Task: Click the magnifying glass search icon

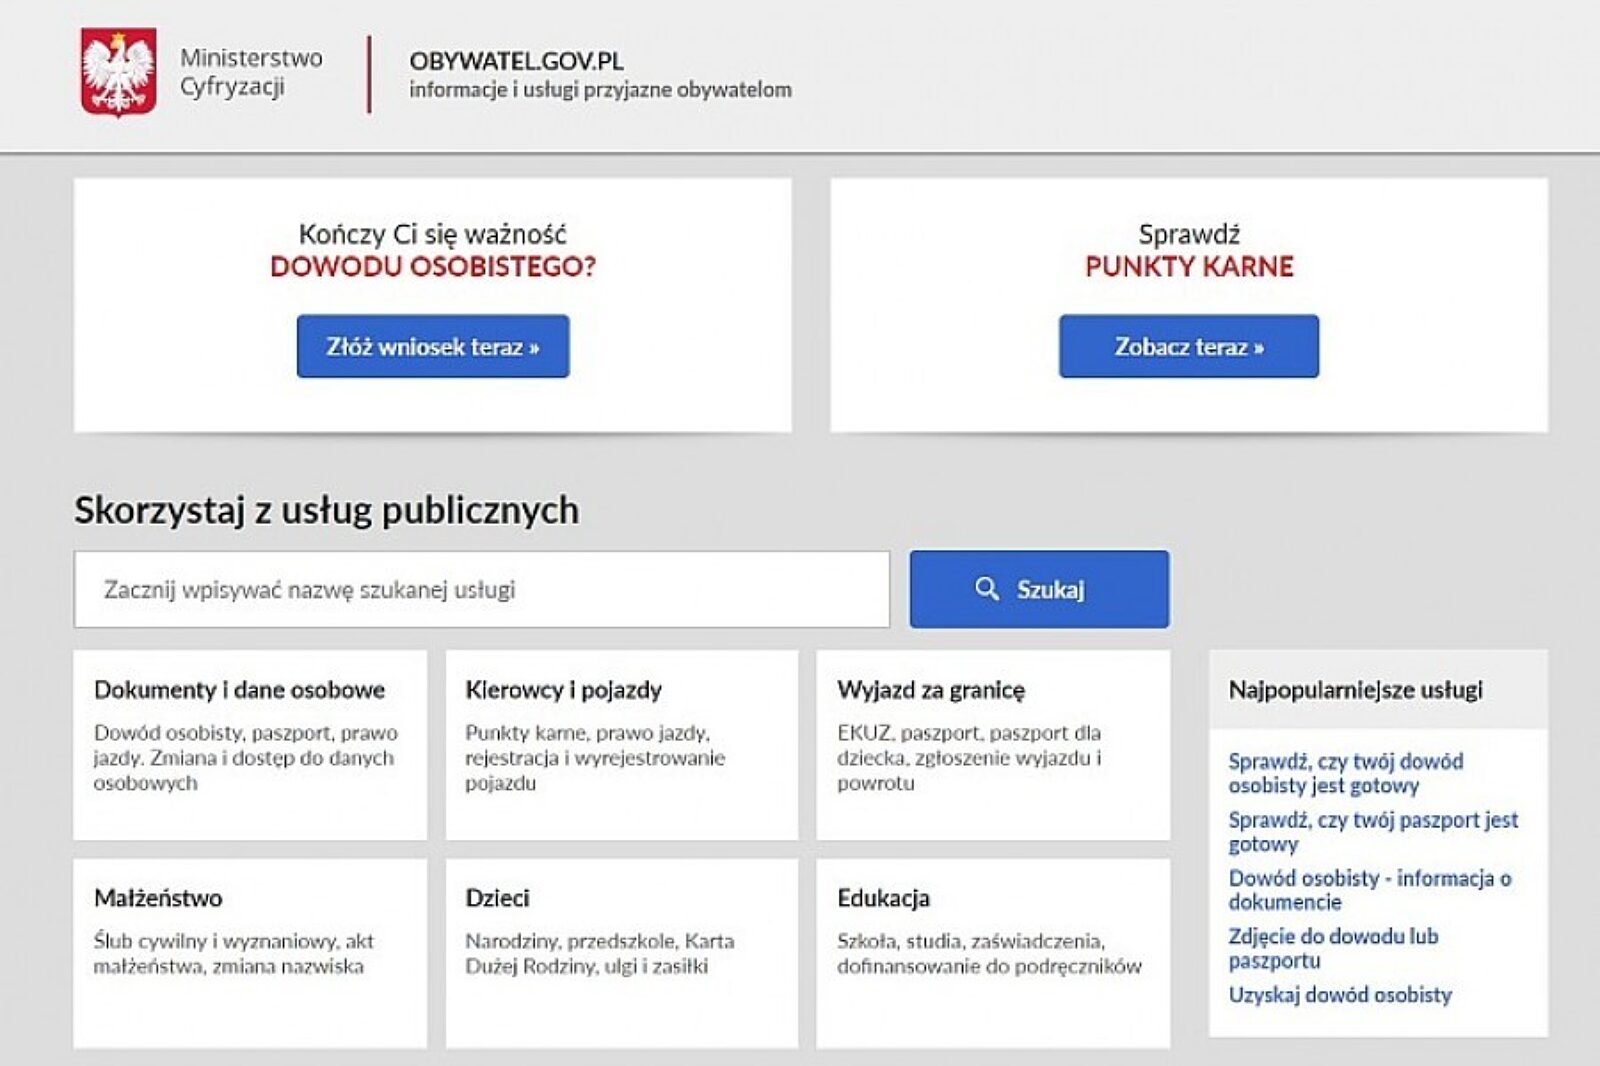Action: click(x=986, y=589)
